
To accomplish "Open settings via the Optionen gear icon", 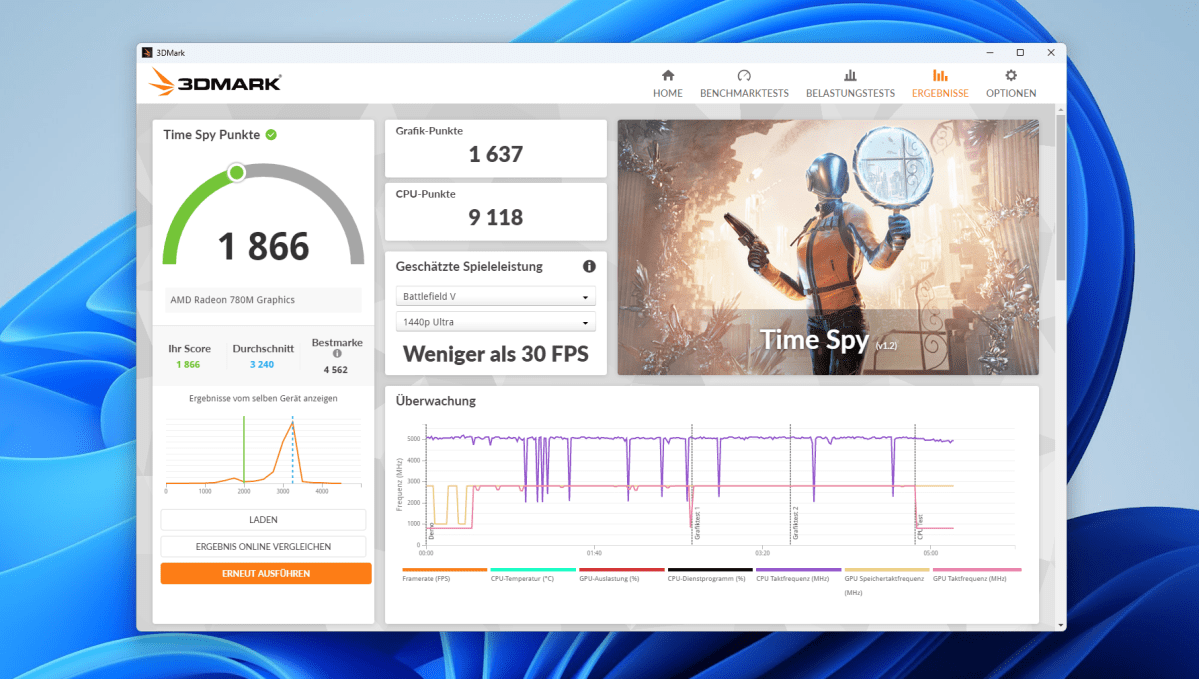I will point(1010,75).
